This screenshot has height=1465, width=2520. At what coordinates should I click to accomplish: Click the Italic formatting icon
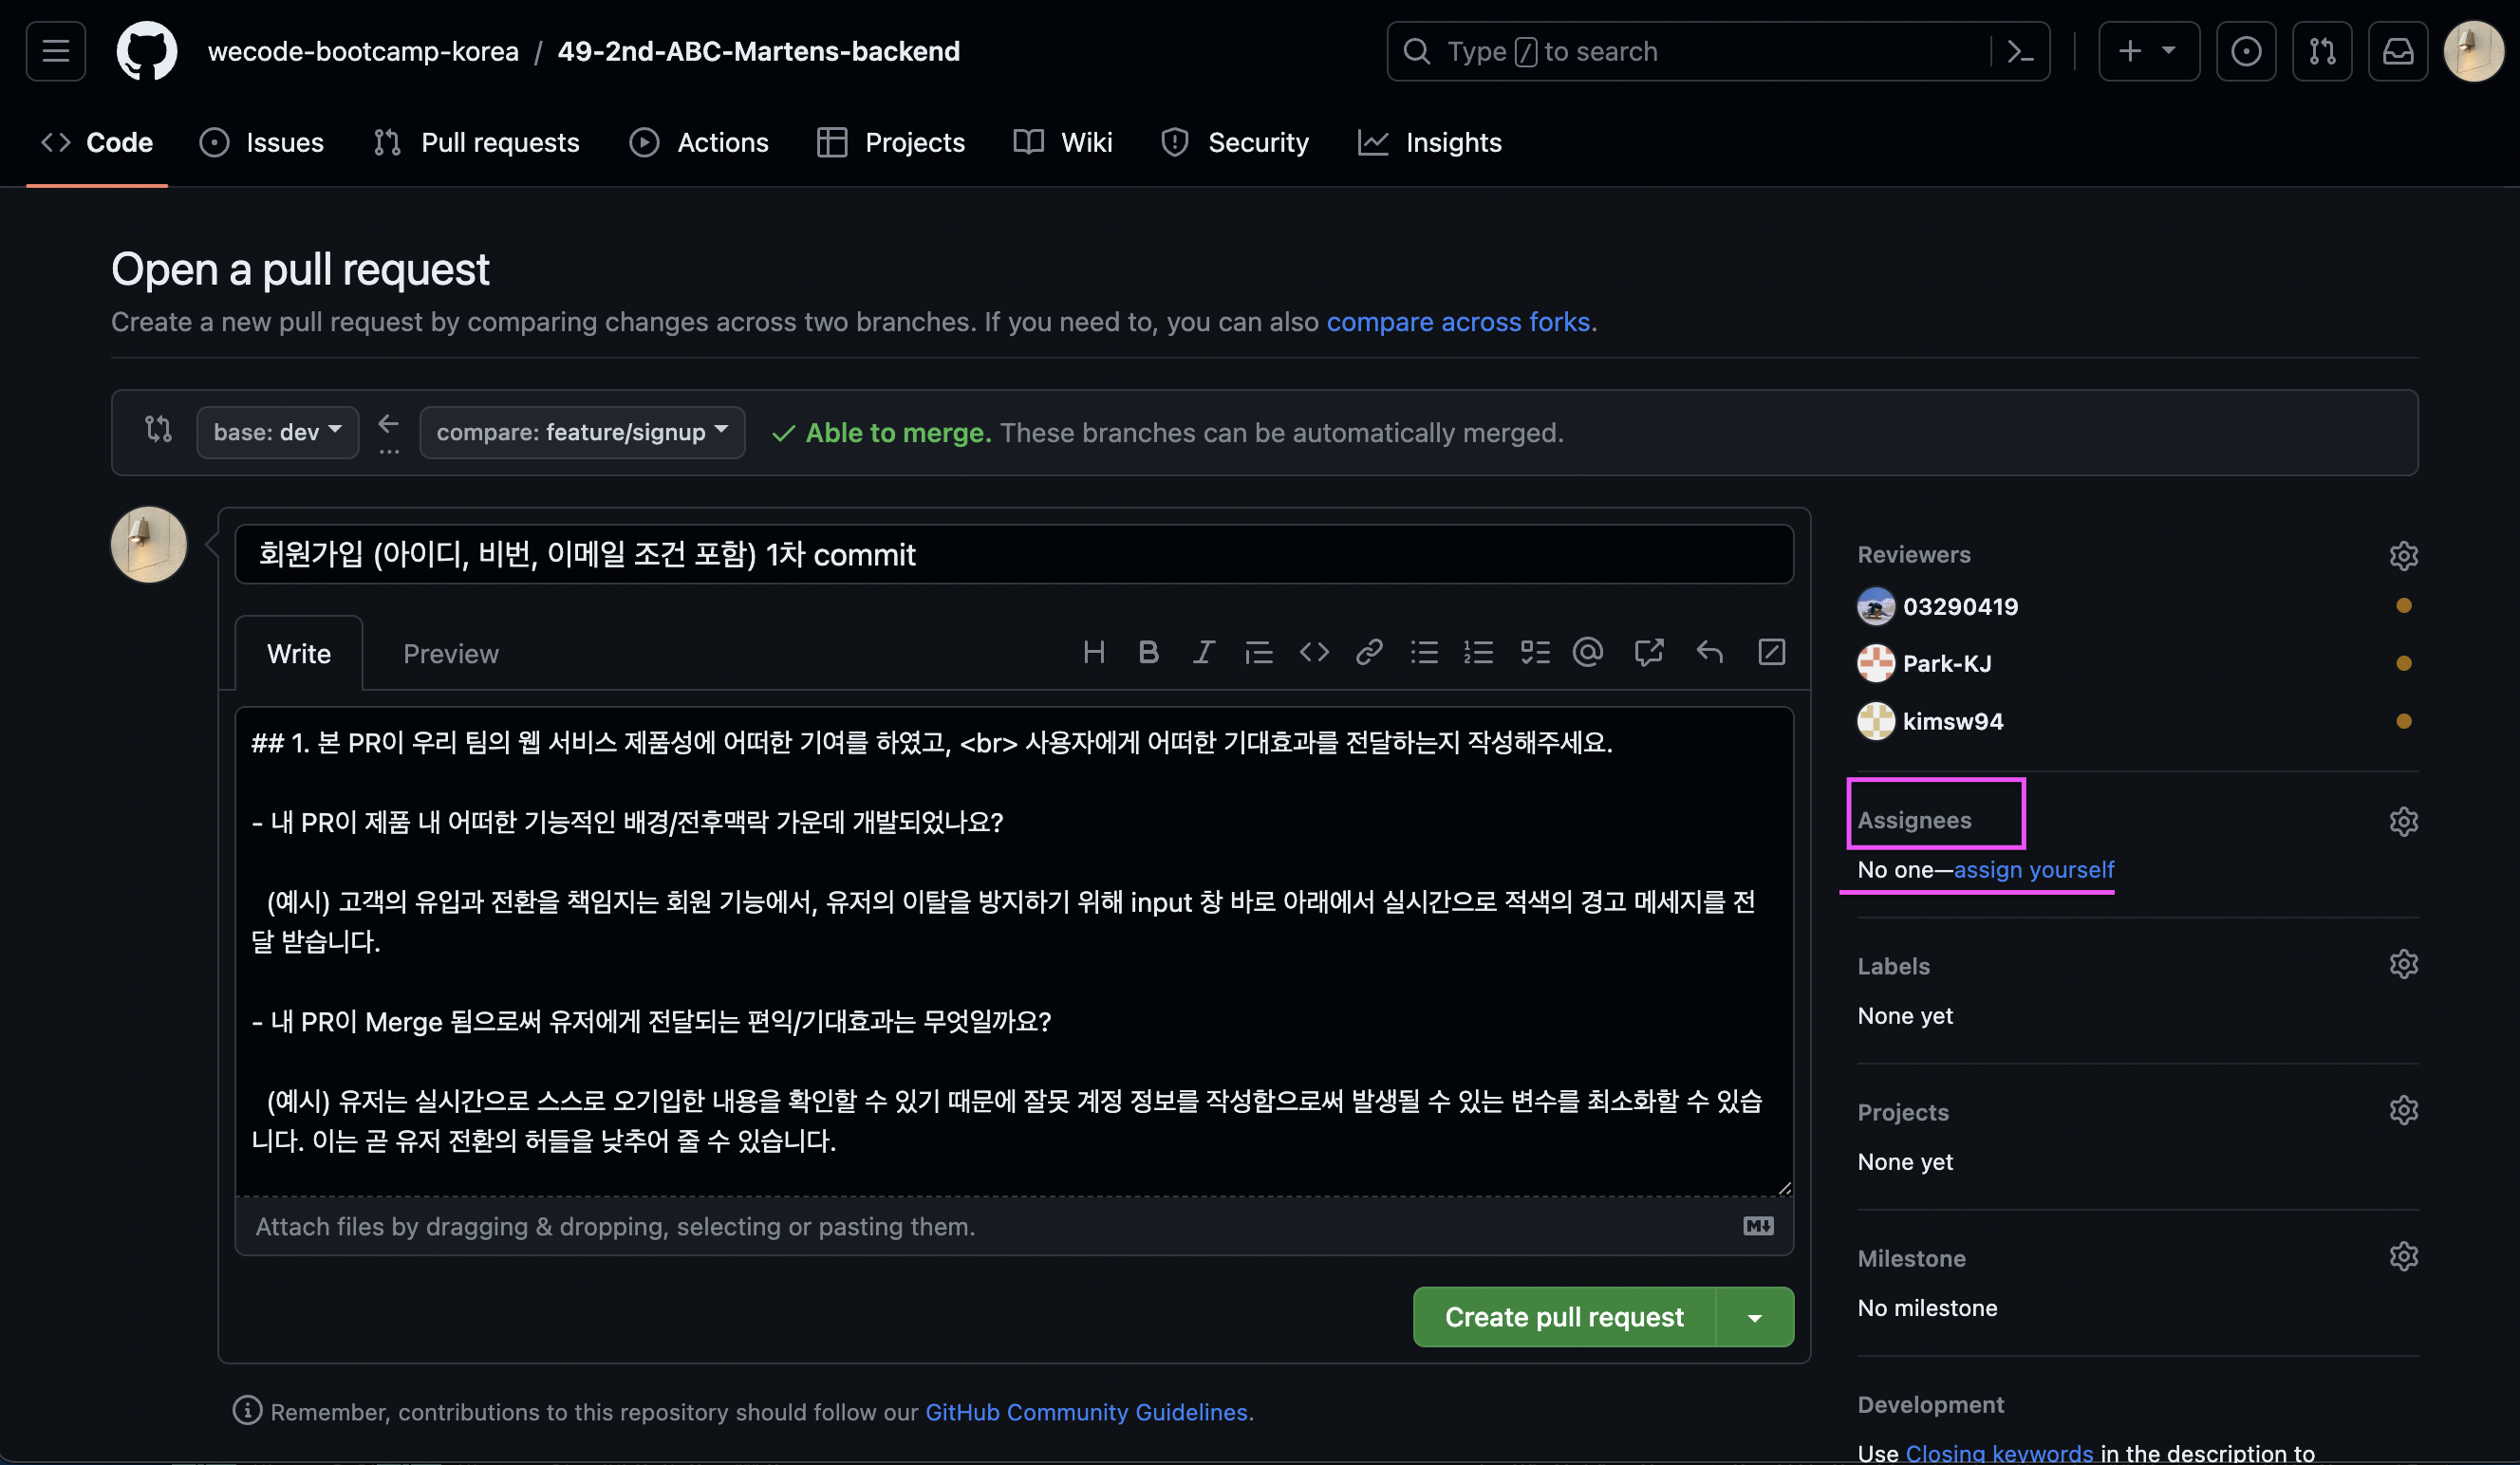tap(1203, 653)
